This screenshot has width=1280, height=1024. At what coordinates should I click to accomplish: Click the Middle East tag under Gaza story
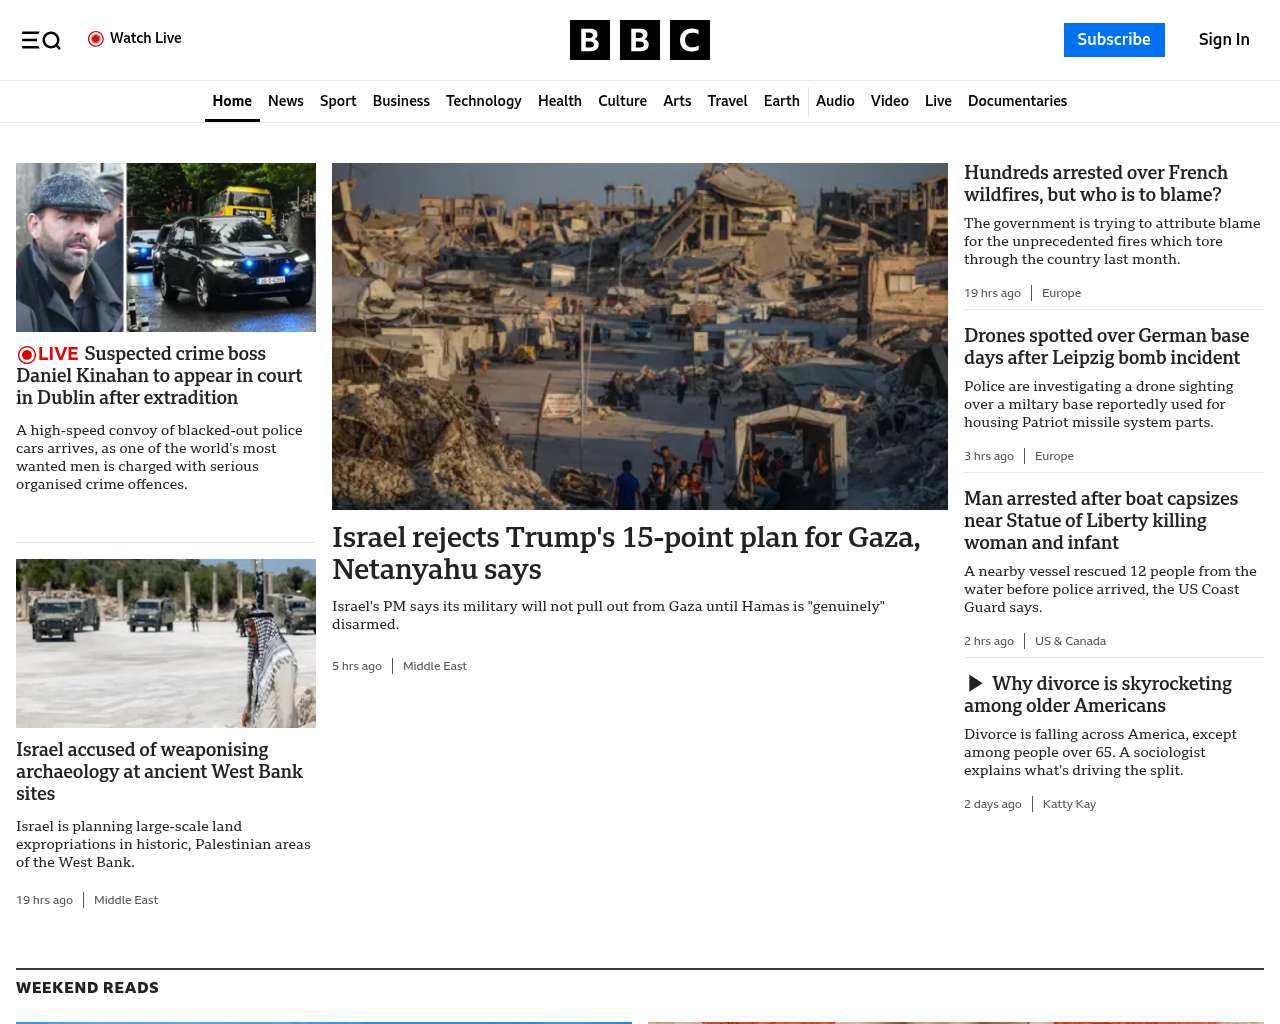pyautogui.click(x=435, y=666)
